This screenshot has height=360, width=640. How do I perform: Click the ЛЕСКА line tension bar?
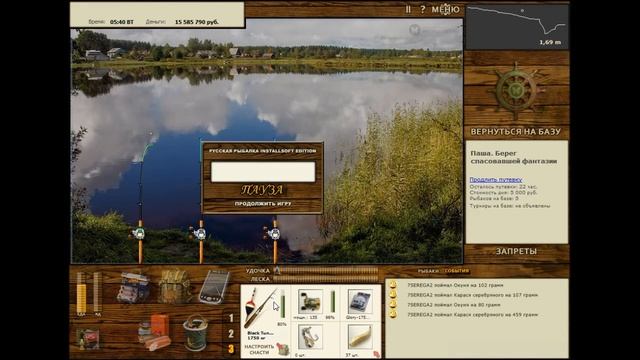point(326,279)
